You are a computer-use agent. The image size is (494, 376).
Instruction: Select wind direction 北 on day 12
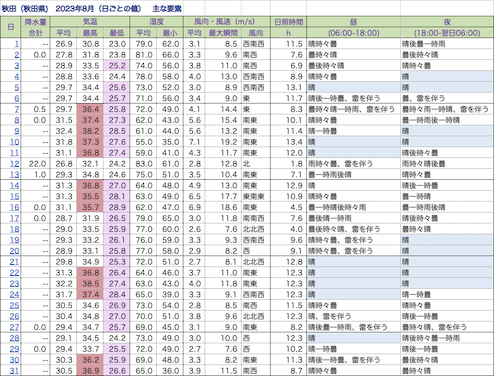pyautogui.click(x=246, y=164)
